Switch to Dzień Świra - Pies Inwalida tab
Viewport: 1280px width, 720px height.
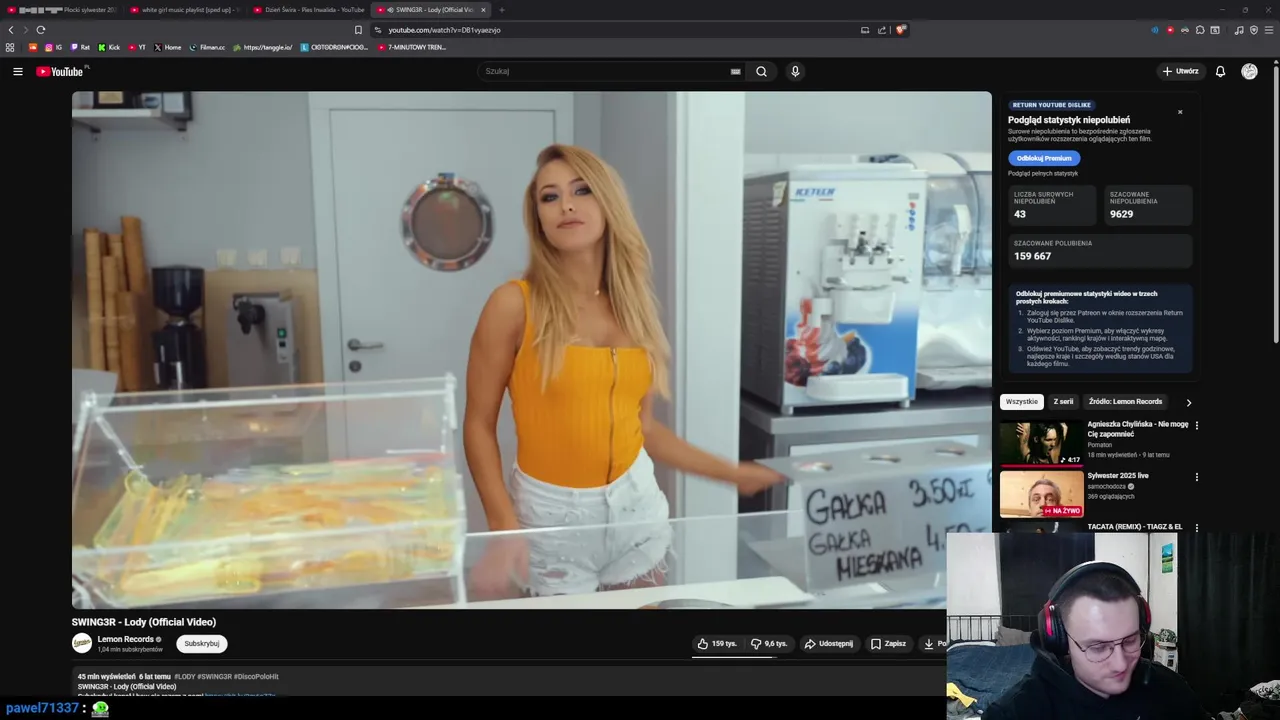(308, 10)
